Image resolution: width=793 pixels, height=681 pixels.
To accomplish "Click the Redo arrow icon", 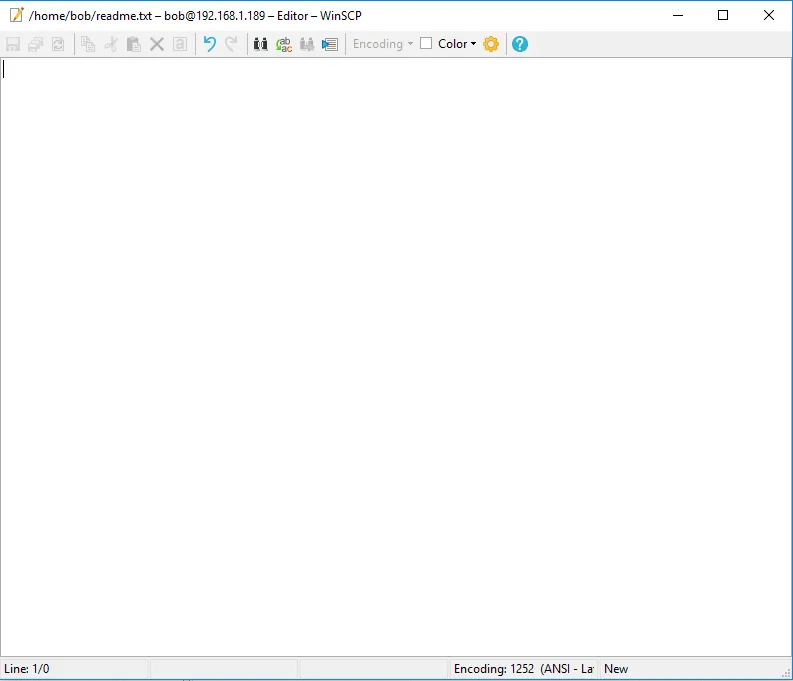I will [x=231, y=44].
